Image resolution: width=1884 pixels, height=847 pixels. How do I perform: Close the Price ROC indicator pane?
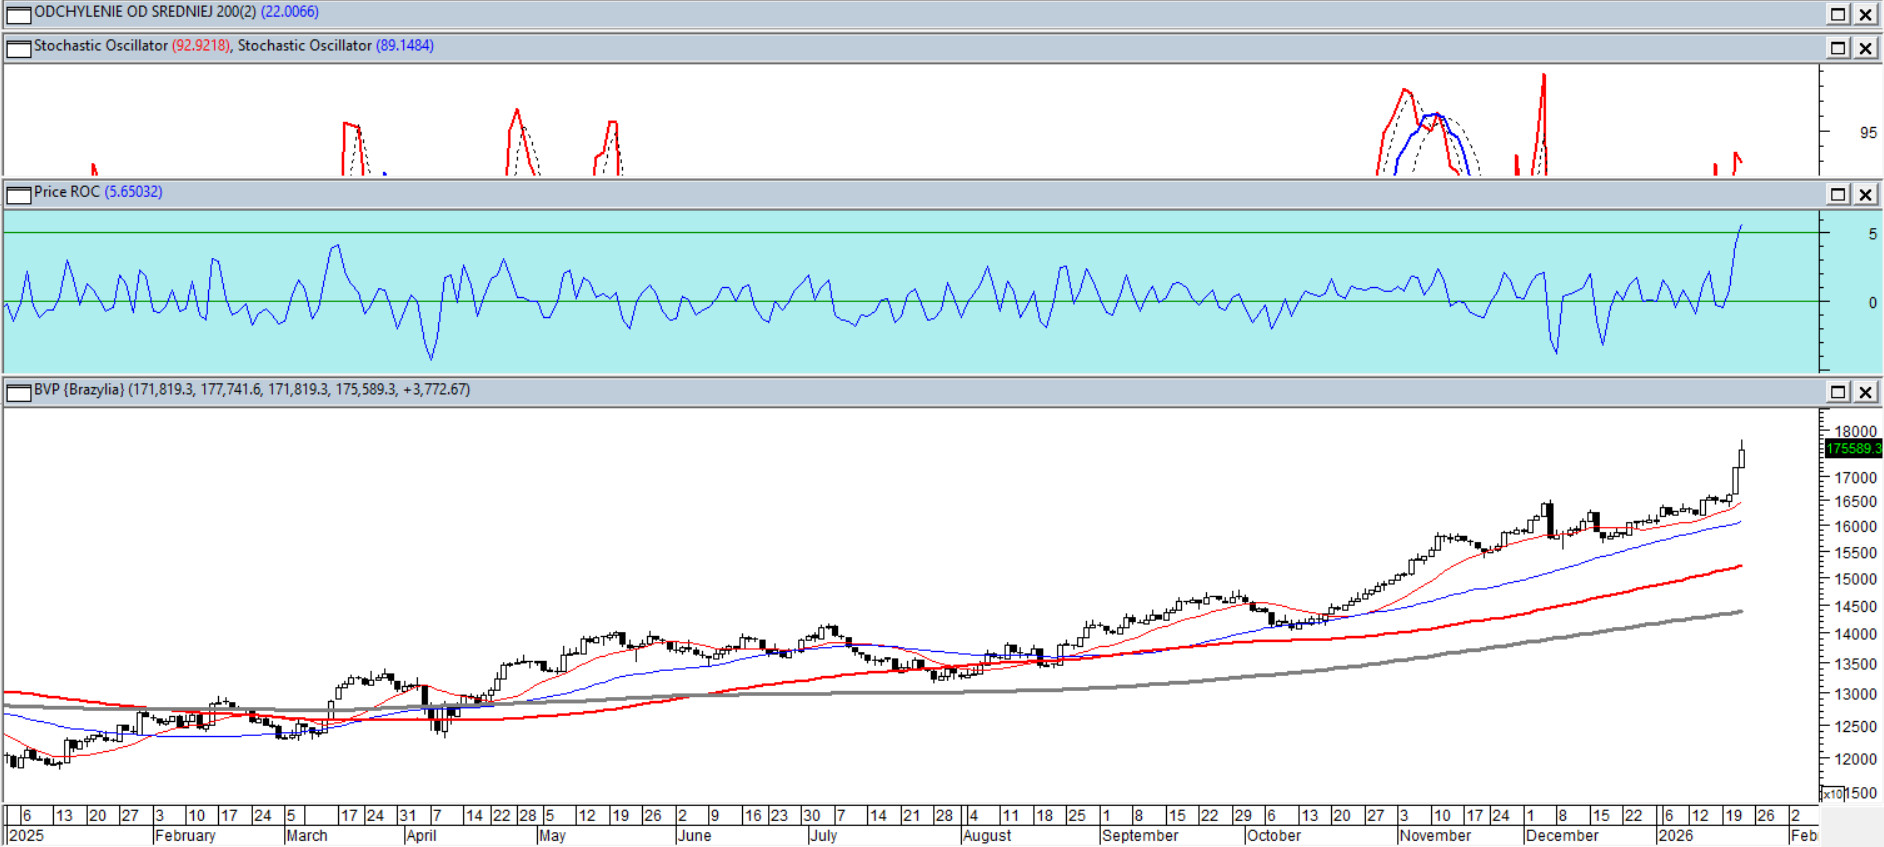1866,194
